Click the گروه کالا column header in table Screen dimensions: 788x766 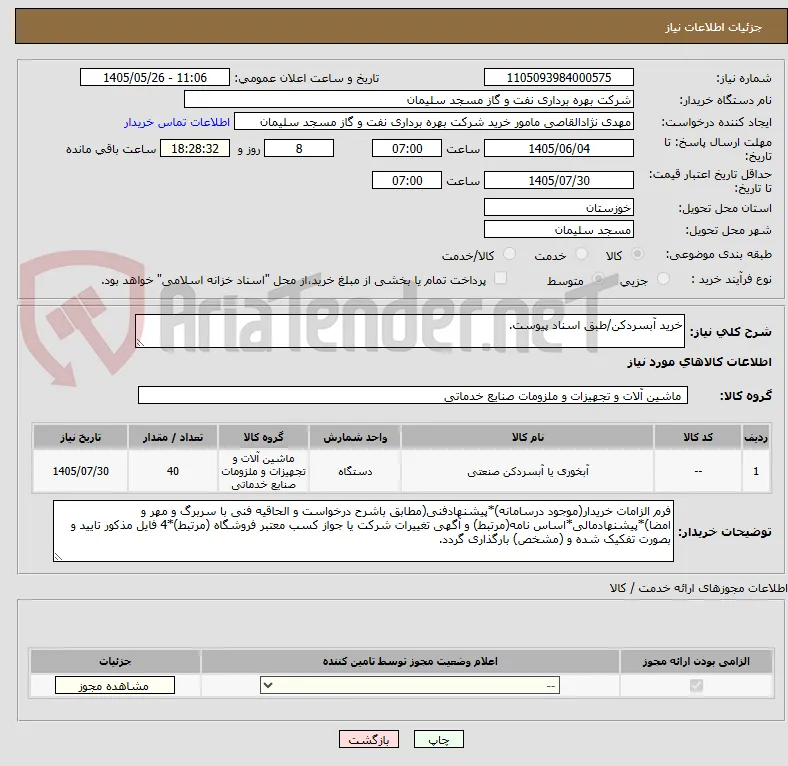tap(263, 437)
